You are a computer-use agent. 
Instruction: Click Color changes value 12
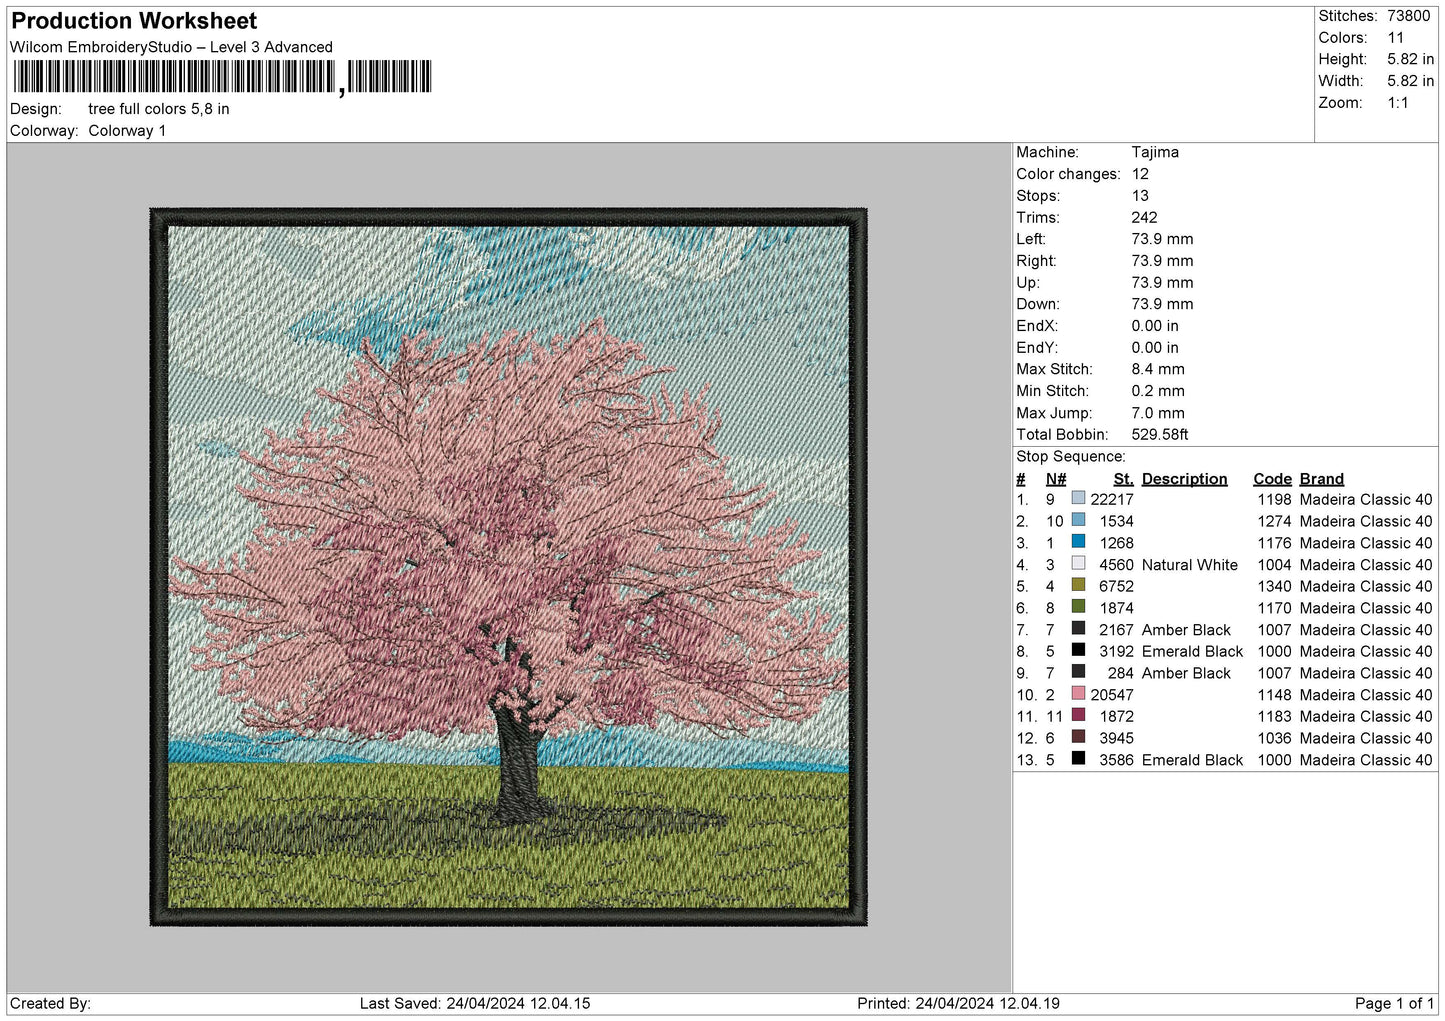point(1140,174)
